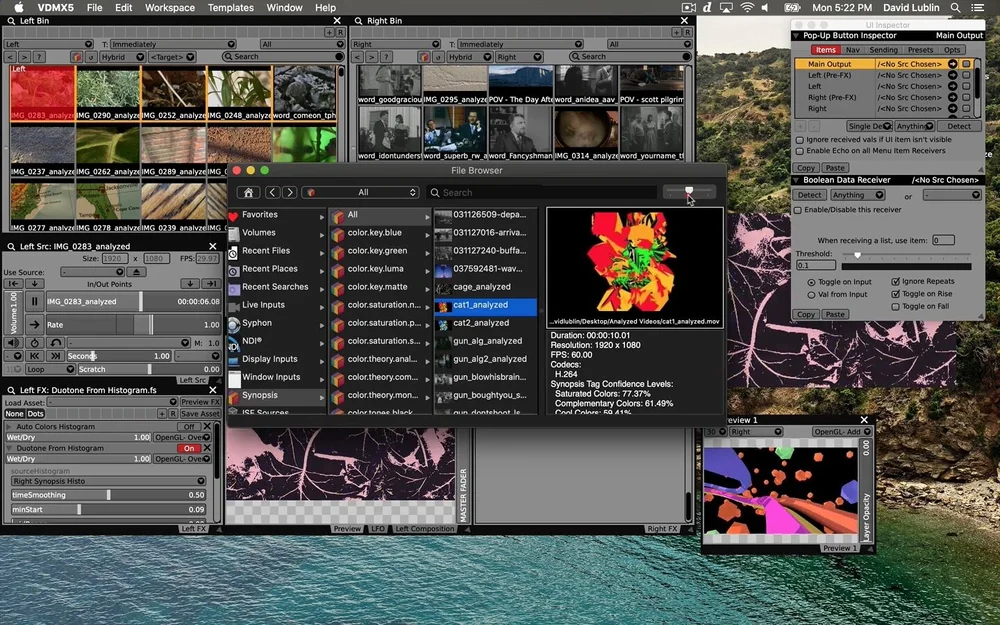Viewport: 1000px width, 625px height.
Task: Click arrow icon on Main Output row
Action: click(x=952, y=64)
